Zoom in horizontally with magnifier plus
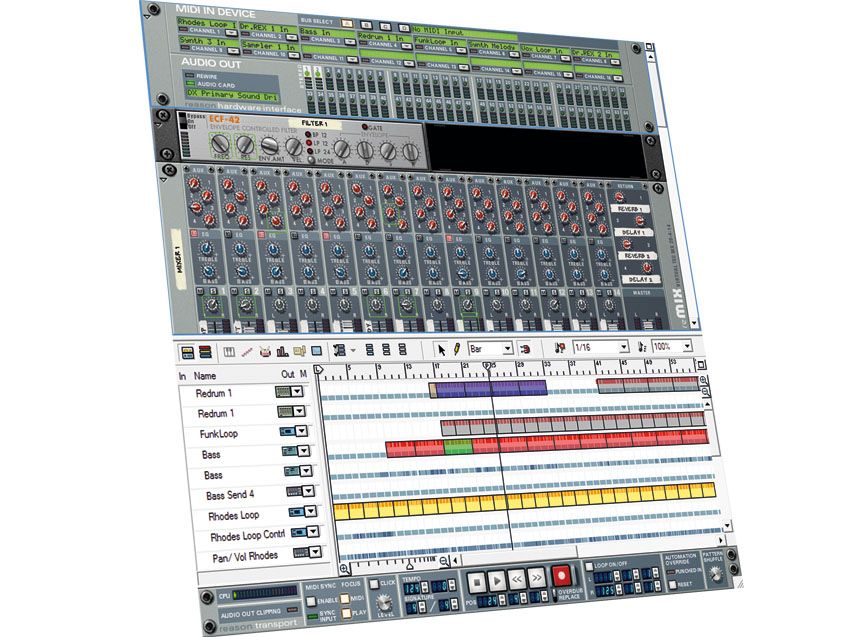The image size is (850, 637). tap(344, 569)
